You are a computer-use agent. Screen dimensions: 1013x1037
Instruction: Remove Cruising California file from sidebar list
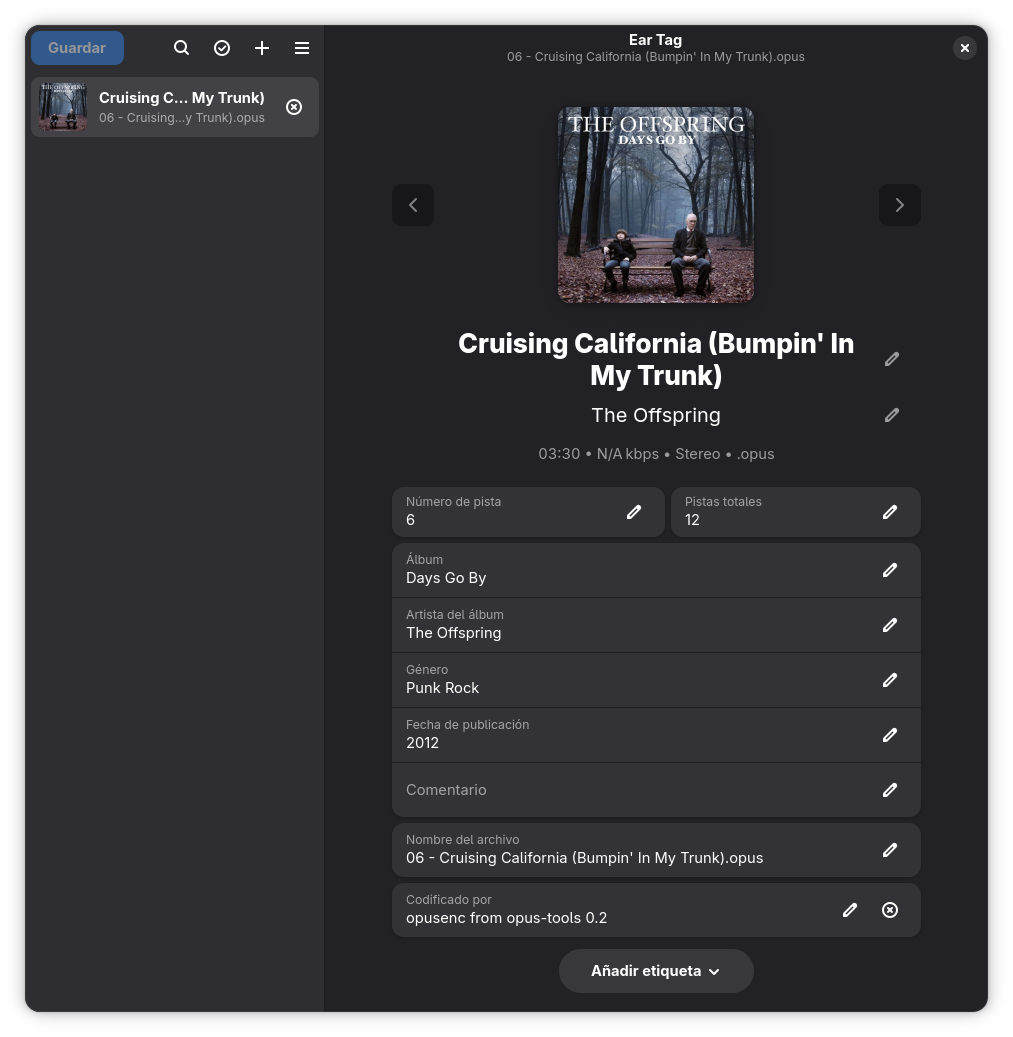pos(294,107)
